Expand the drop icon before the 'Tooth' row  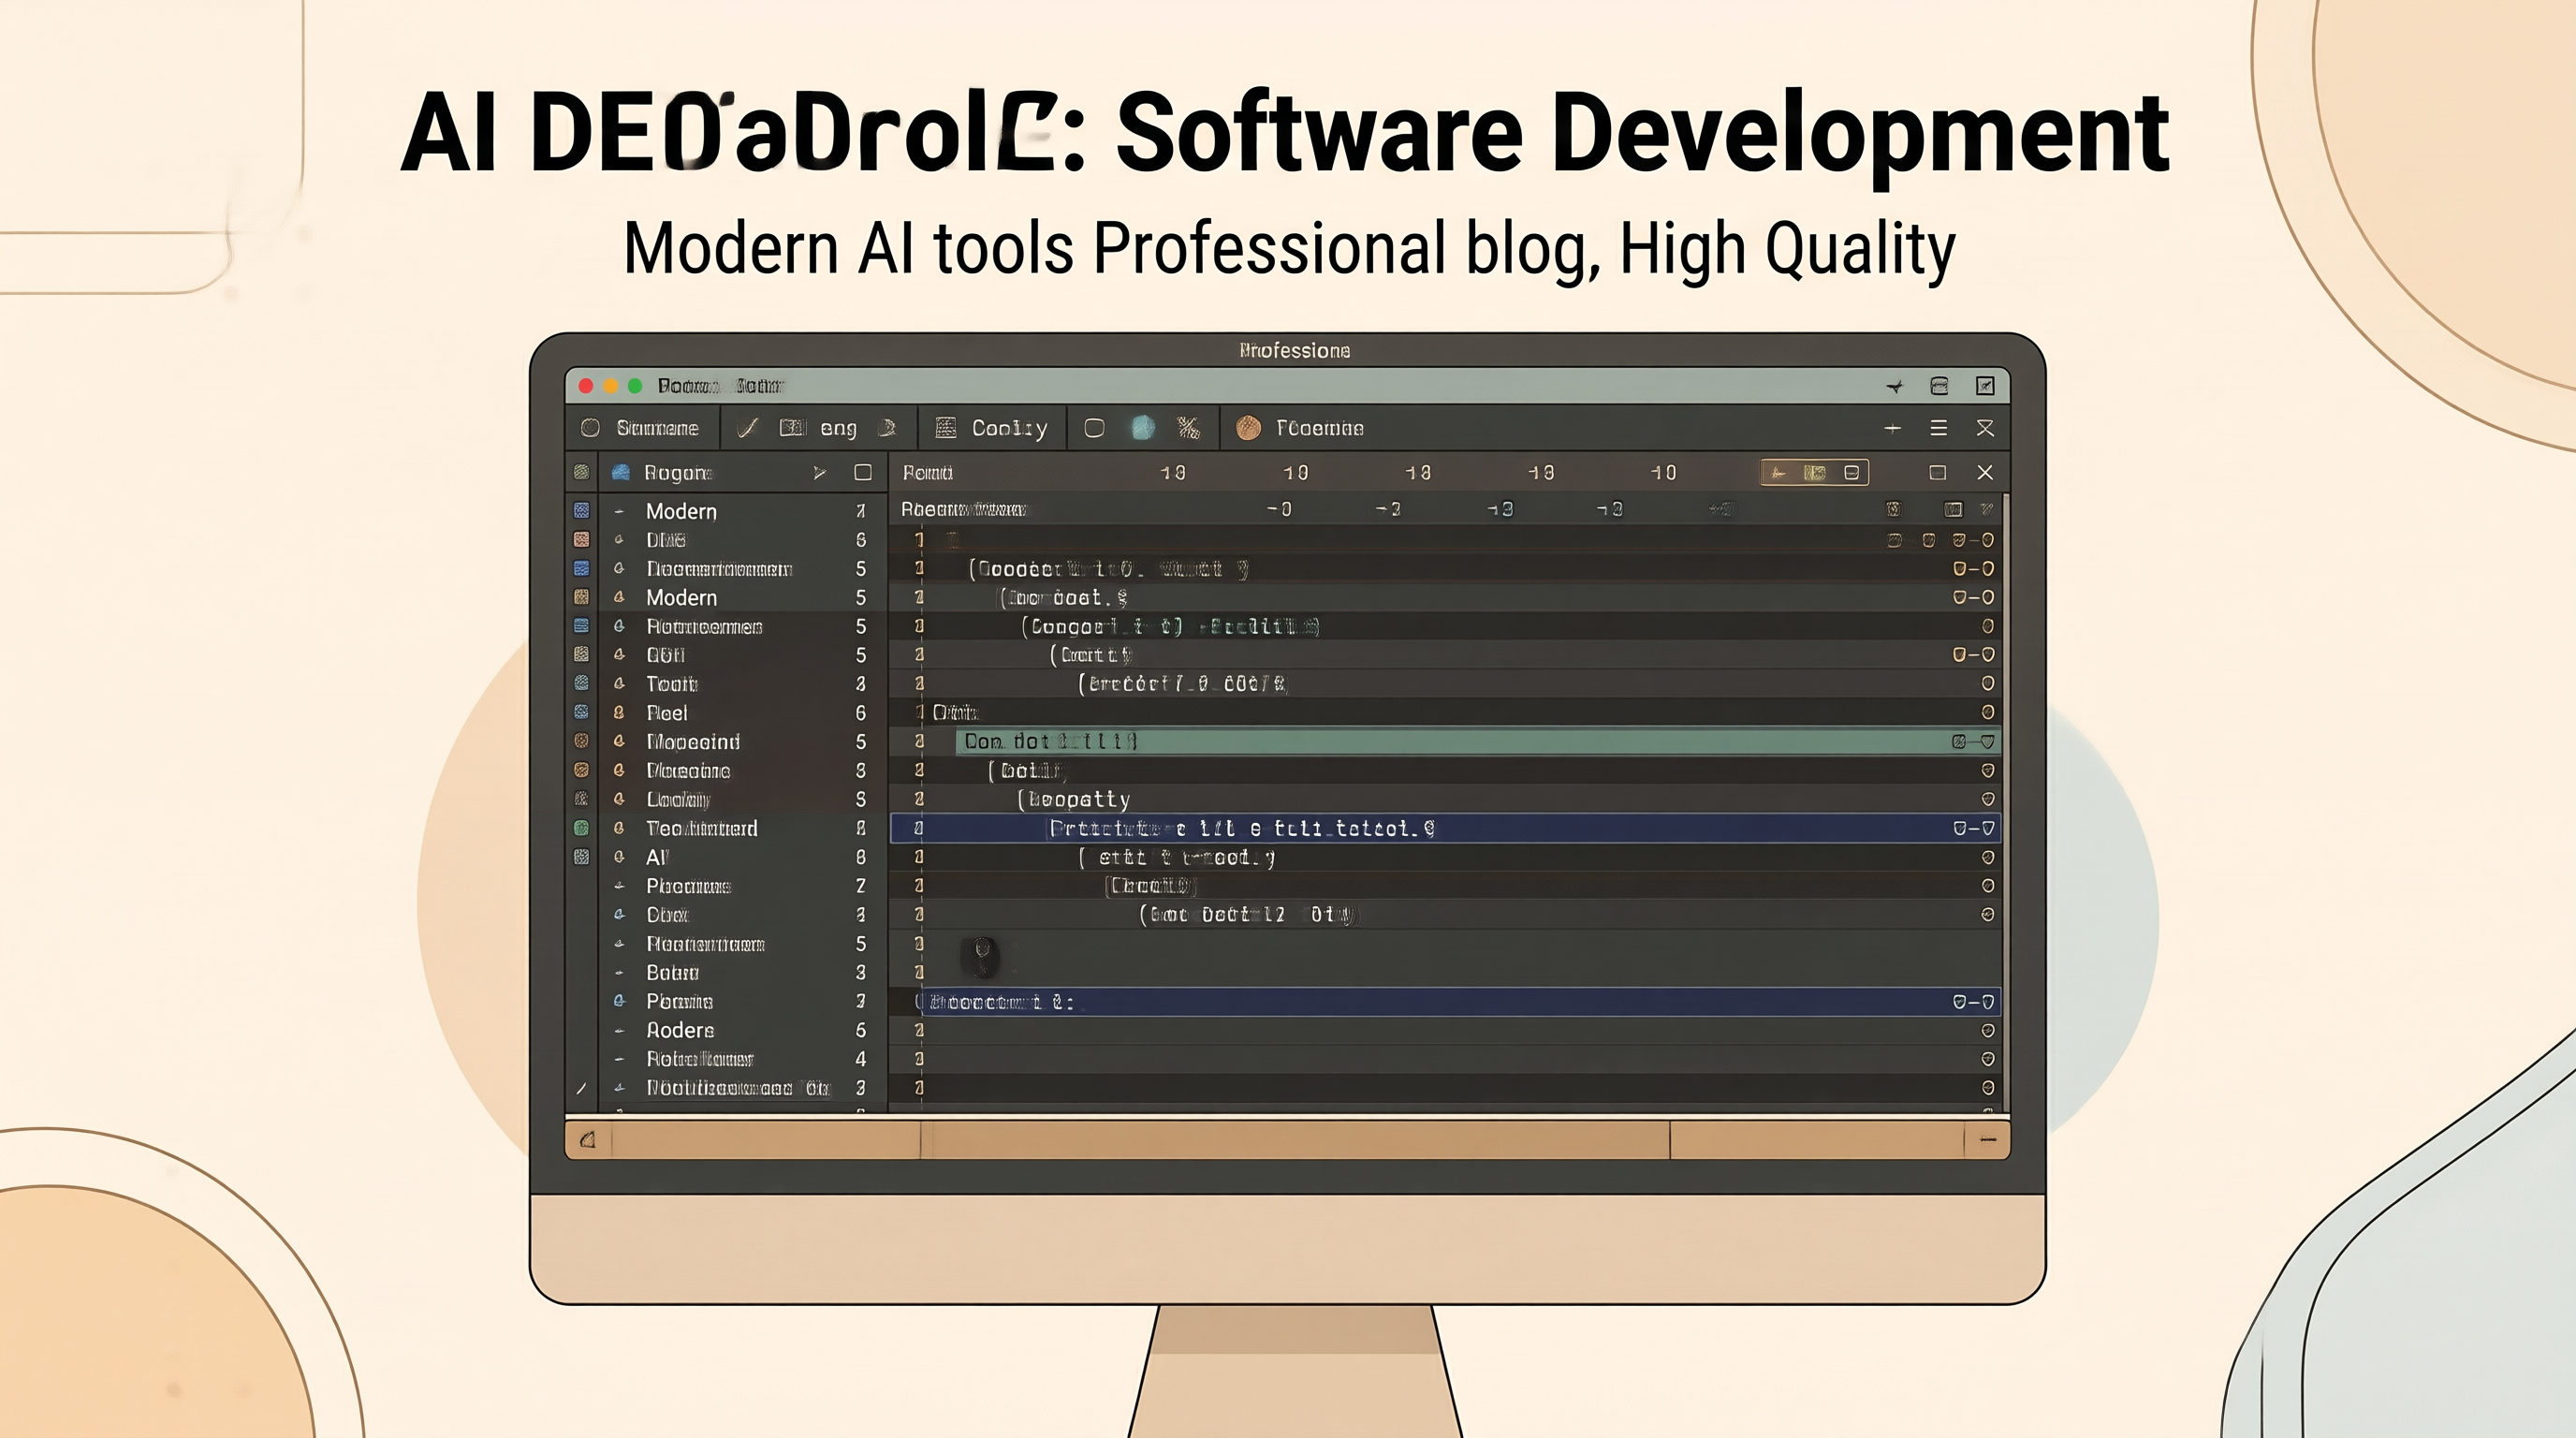(619, 683)
